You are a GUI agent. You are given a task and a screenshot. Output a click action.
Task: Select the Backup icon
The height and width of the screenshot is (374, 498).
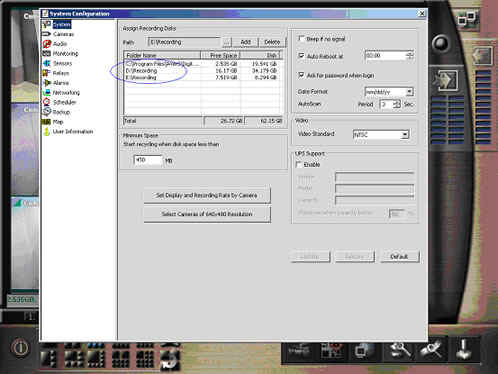(x=47, y=112)
